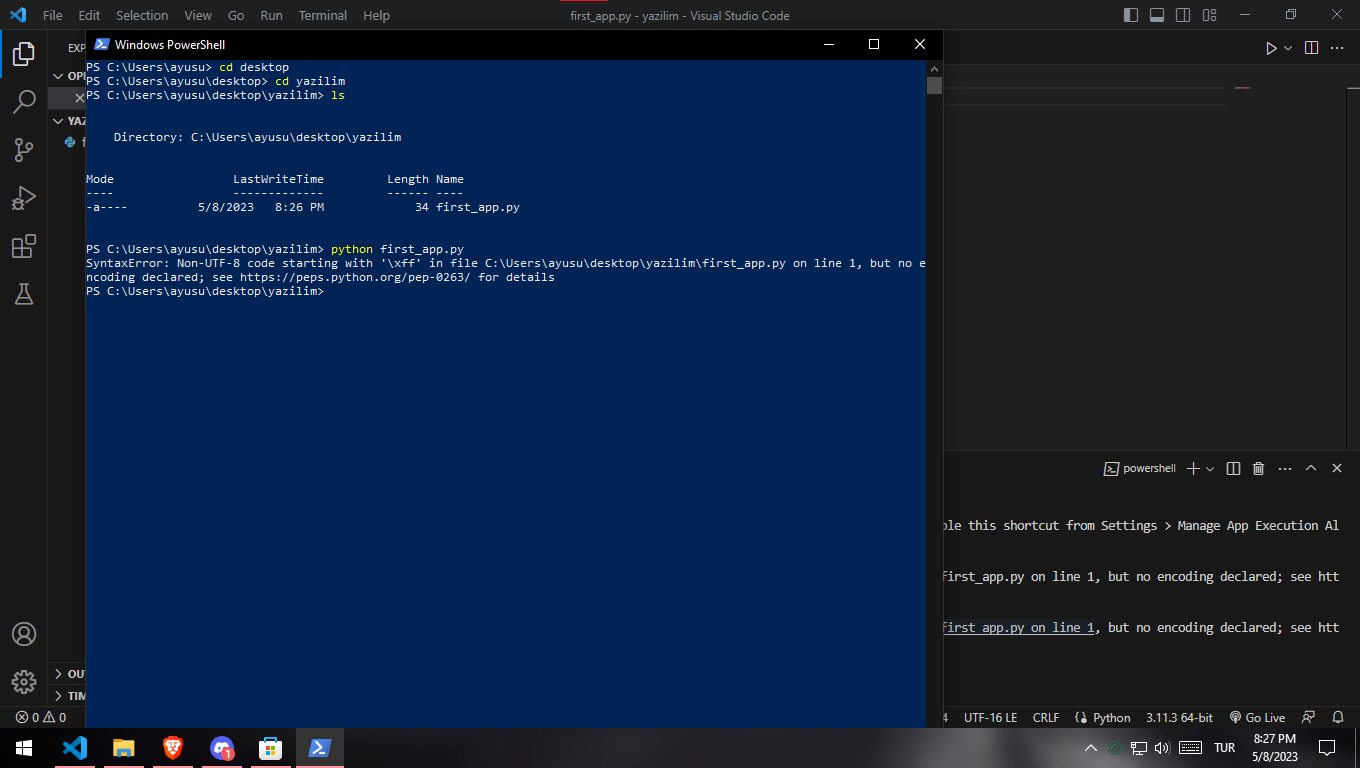
Task: Open the Accounts menu in the activity bar
Action: (24, 634)
